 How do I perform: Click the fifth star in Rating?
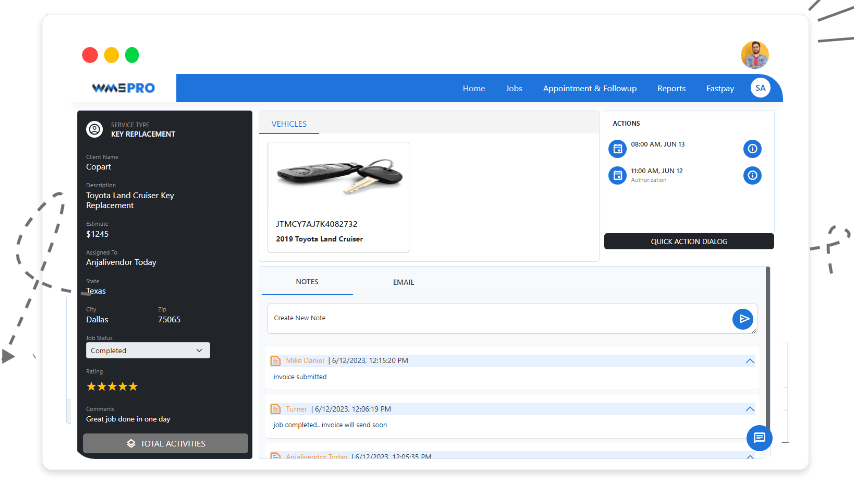tap(133, 386)
